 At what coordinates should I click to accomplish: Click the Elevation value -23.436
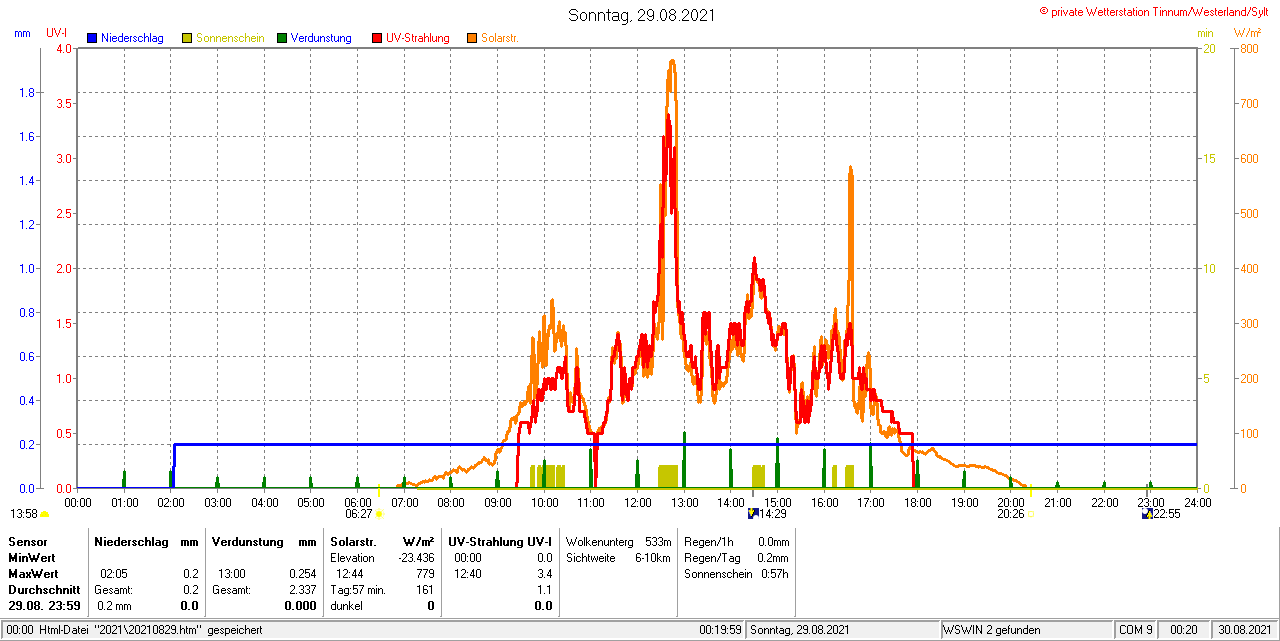click(416, 557)
